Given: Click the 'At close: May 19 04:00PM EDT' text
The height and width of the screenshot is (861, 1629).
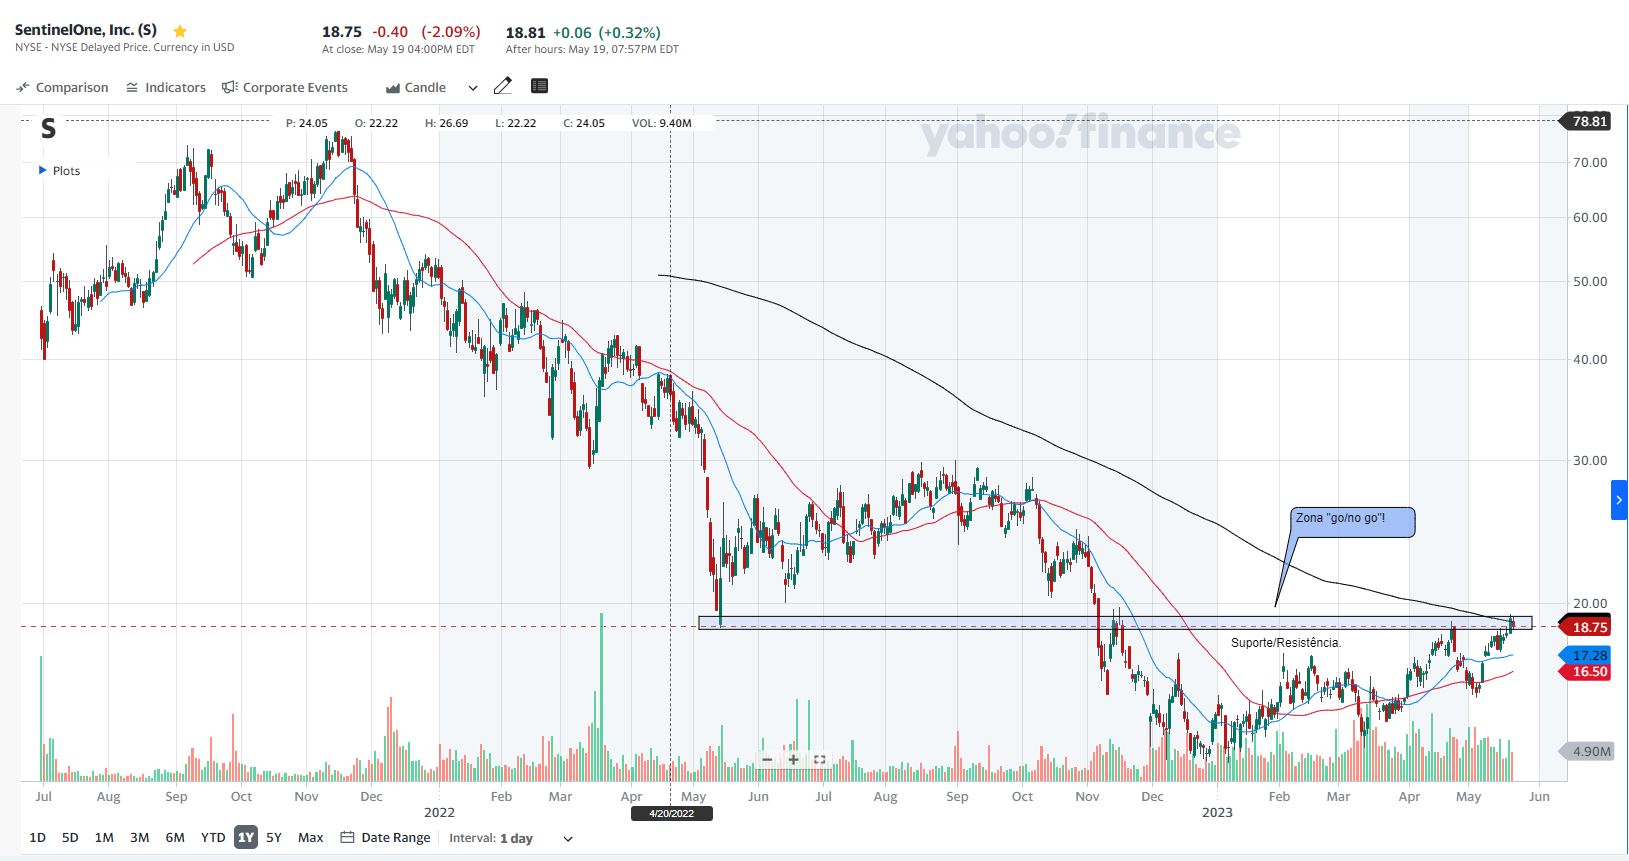Looking at the screenshot, I should tap(398, 49).
